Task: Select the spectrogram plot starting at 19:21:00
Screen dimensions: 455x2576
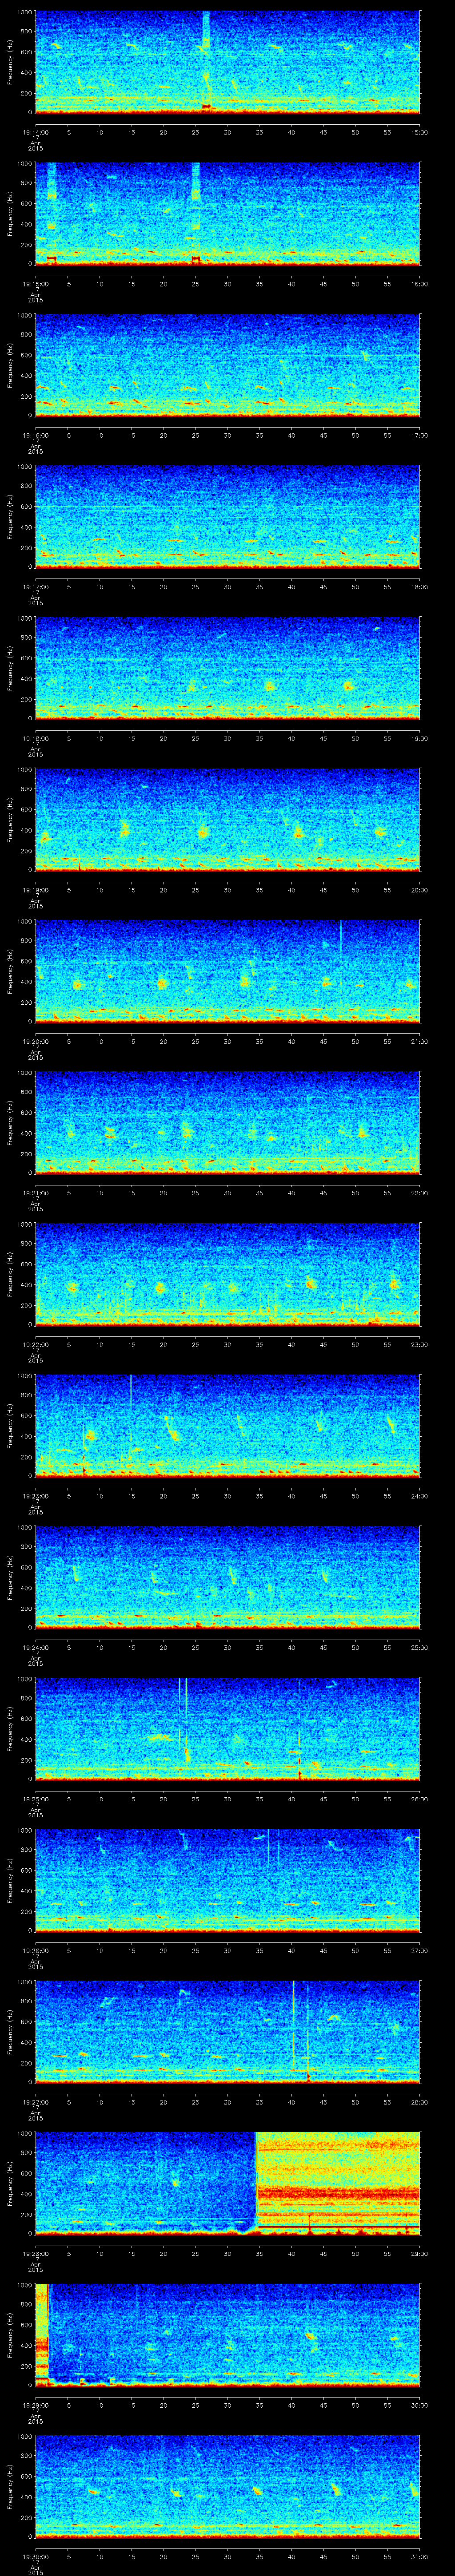Action: 227,1122
